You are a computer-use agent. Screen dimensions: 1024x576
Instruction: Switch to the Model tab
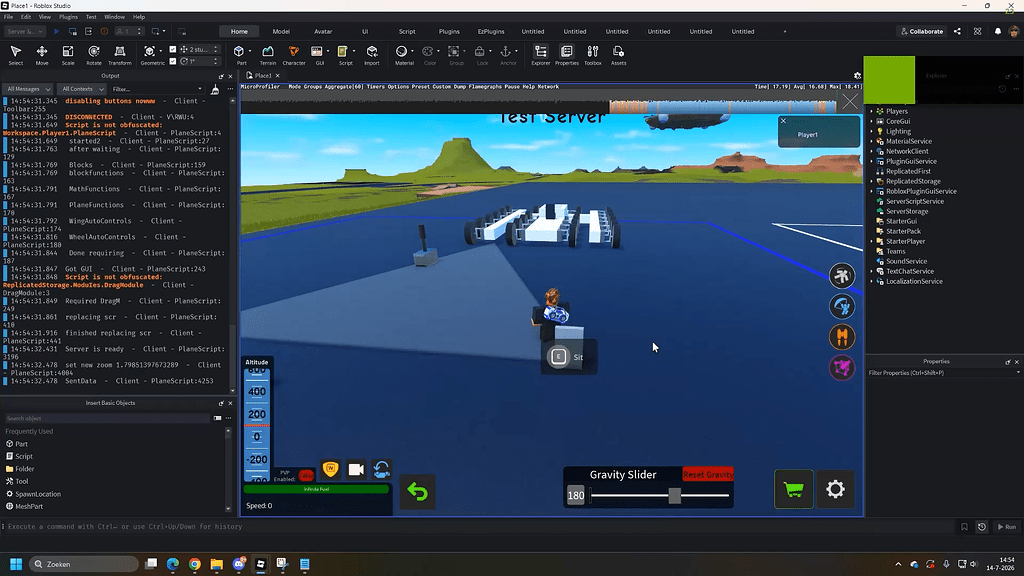pyautogui.click(x=281, y=31)
